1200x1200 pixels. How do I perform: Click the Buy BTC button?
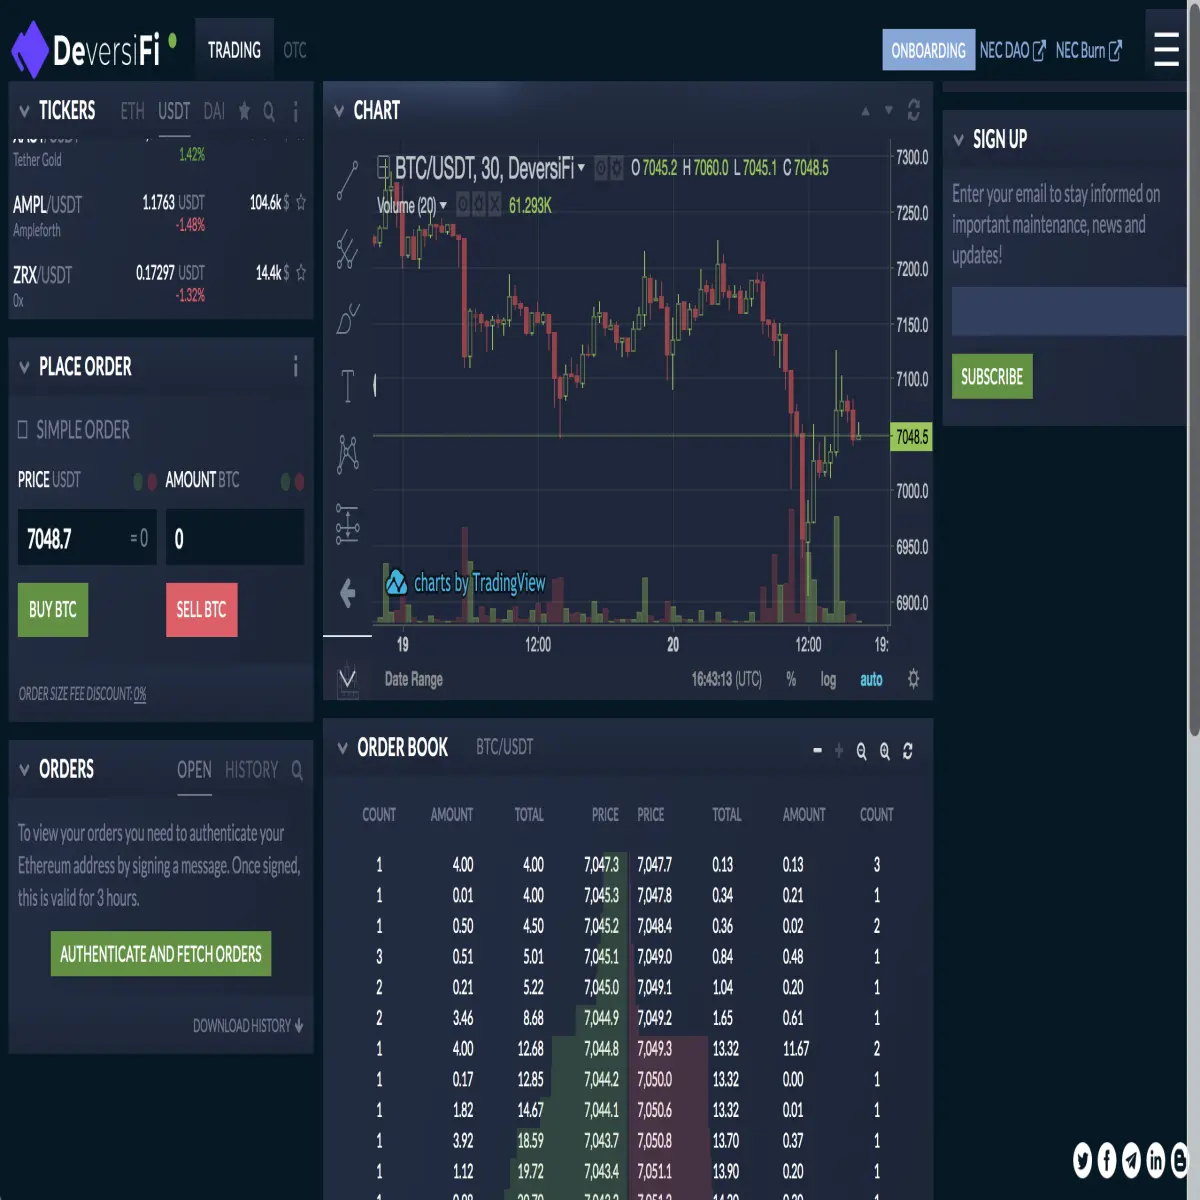click(53, 610)
